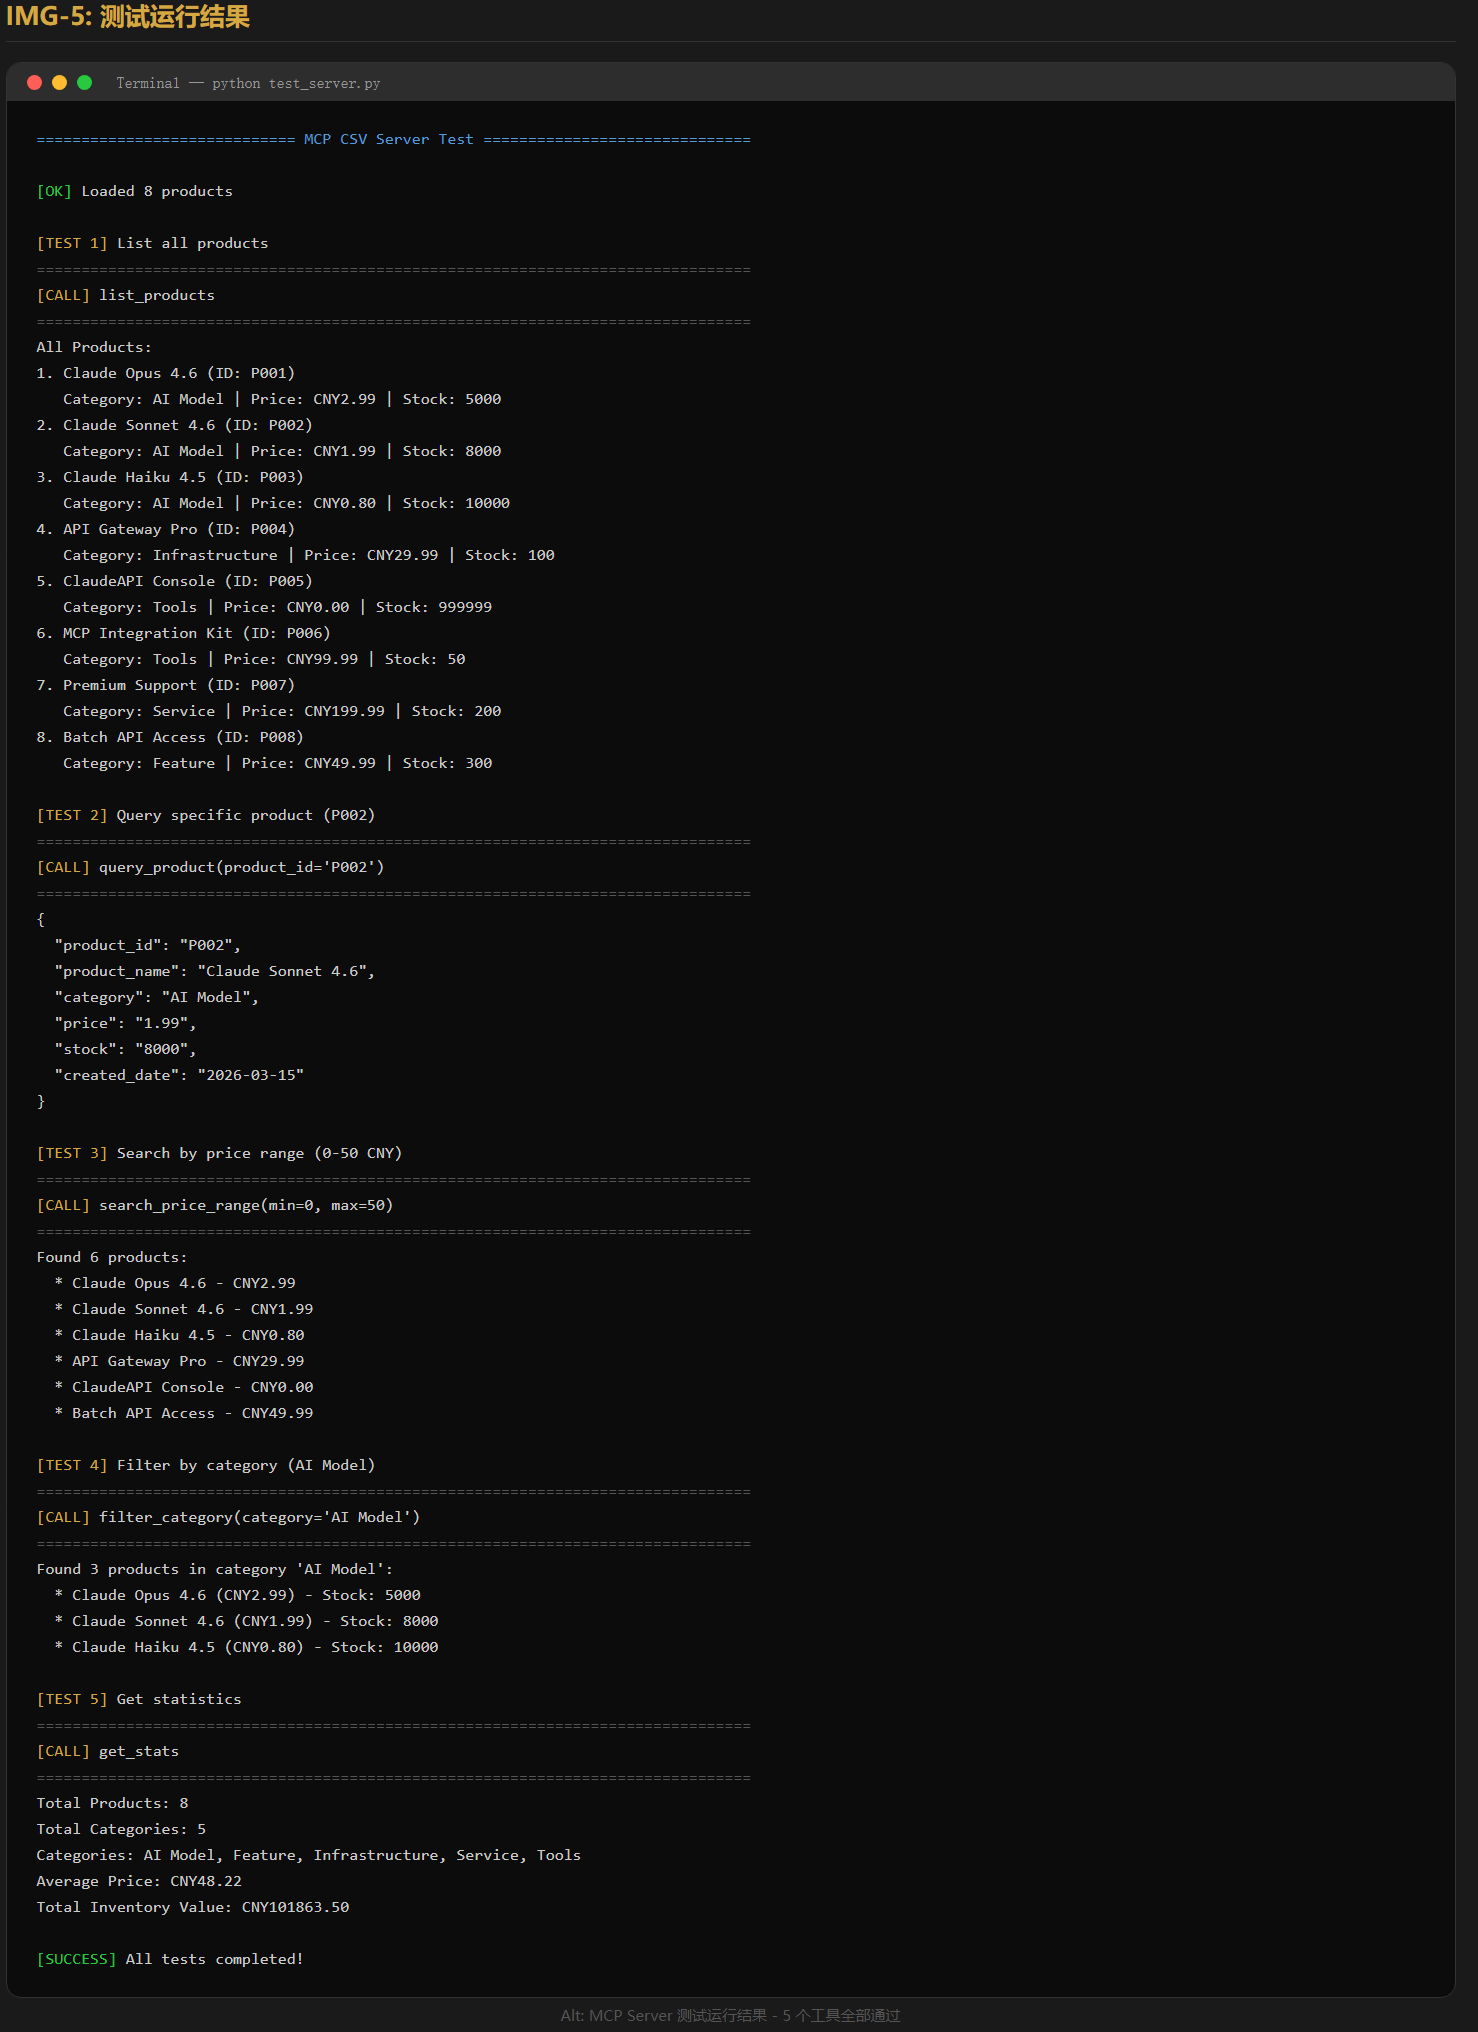
Task: Click the green maximize dot in terminal header
Action: [85, 83]
